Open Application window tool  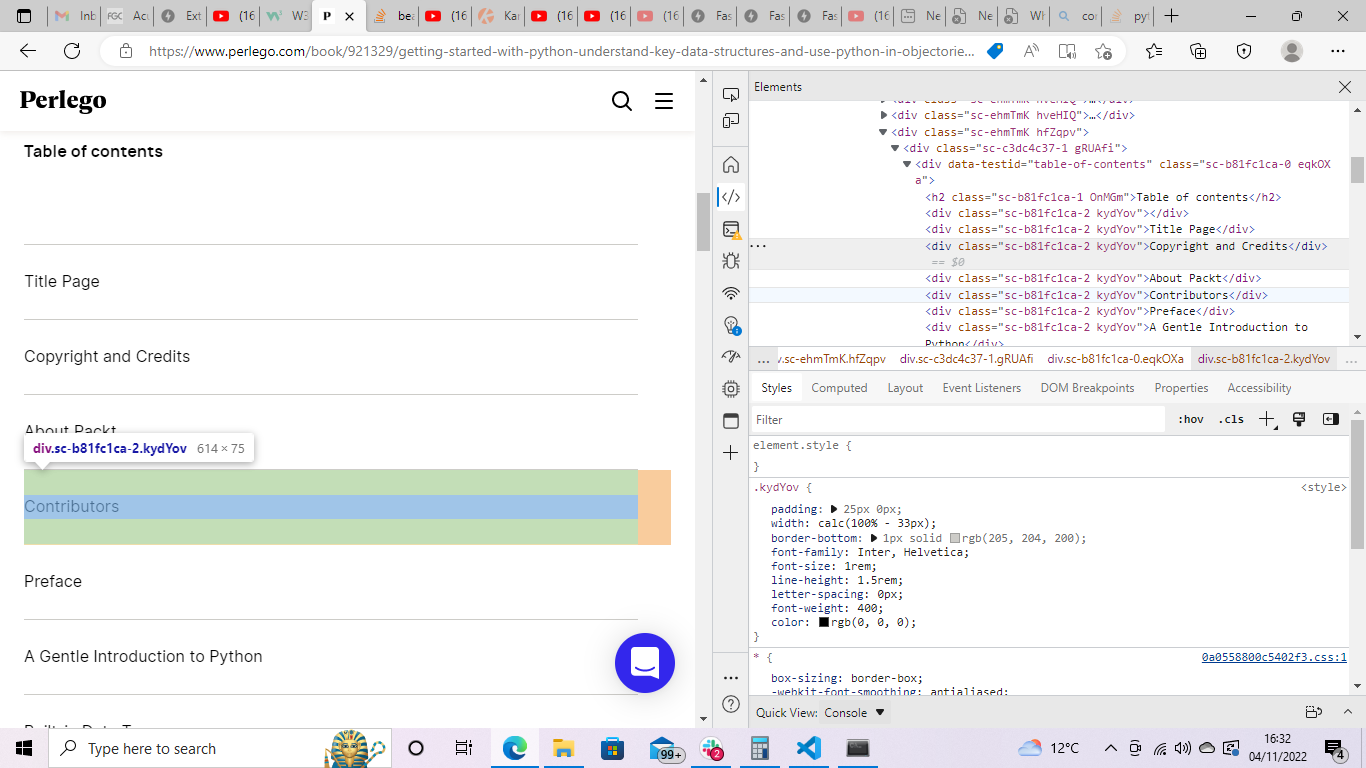[731, 421]
